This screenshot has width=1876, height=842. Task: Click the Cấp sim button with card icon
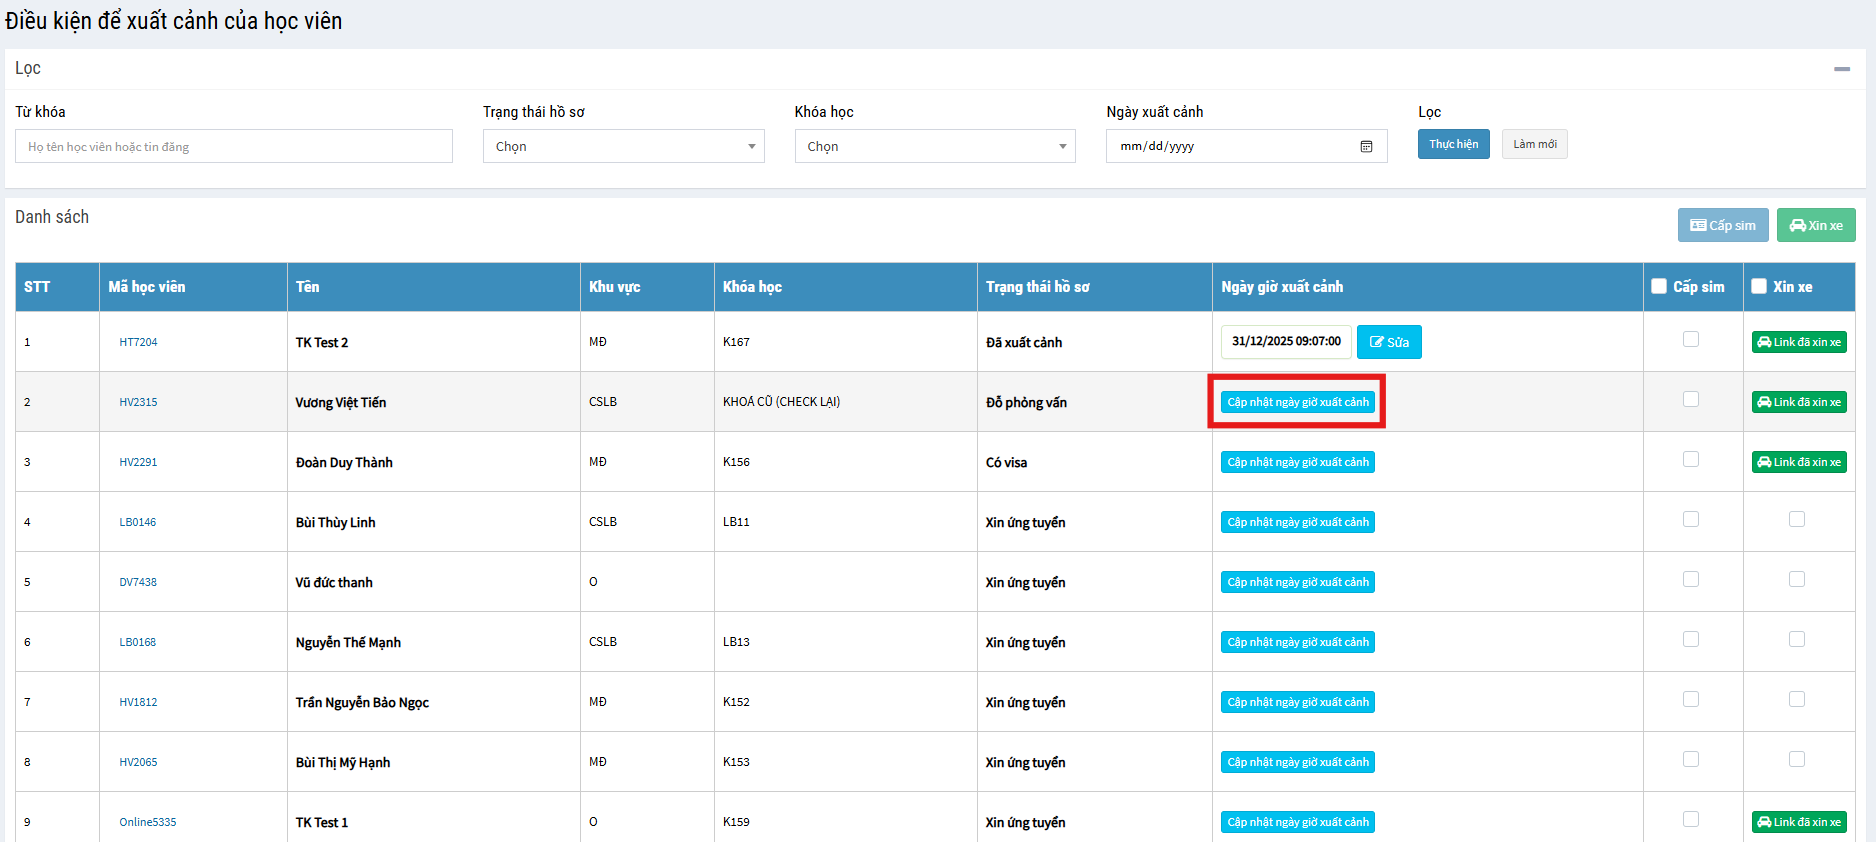(1722, 225)
